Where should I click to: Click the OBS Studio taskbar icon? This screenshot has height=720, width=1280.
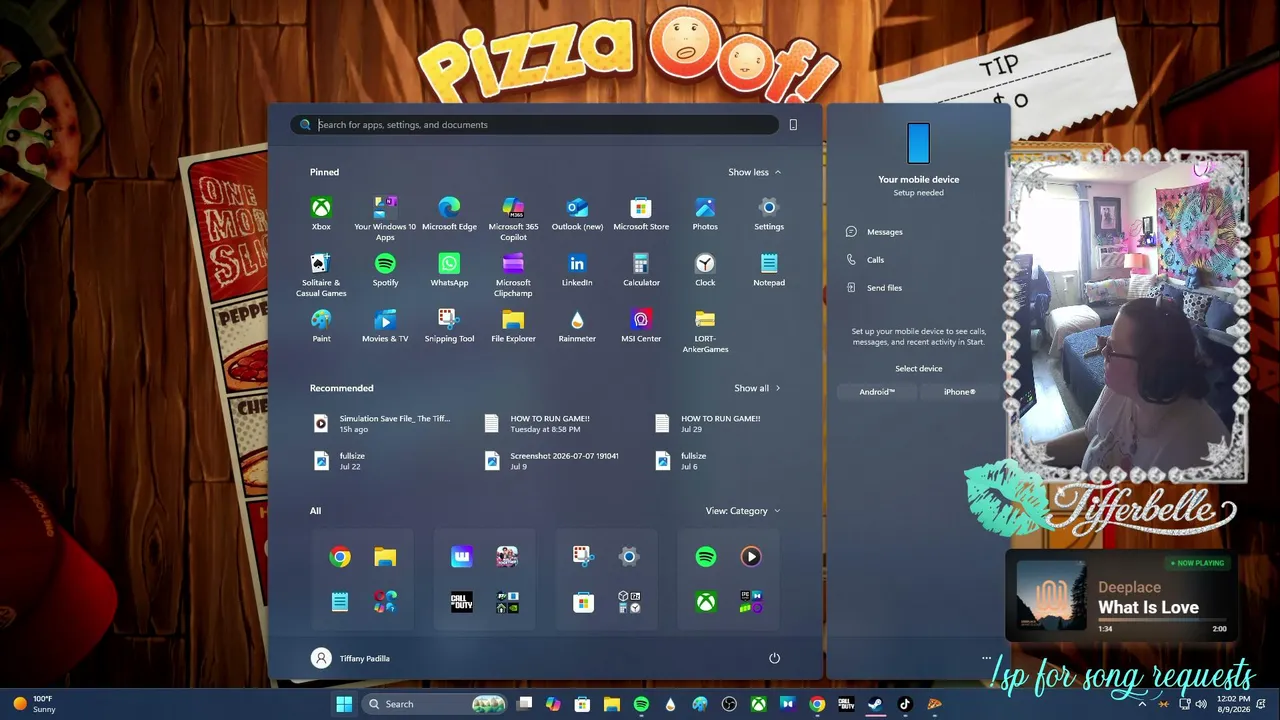tap(729, 704)
